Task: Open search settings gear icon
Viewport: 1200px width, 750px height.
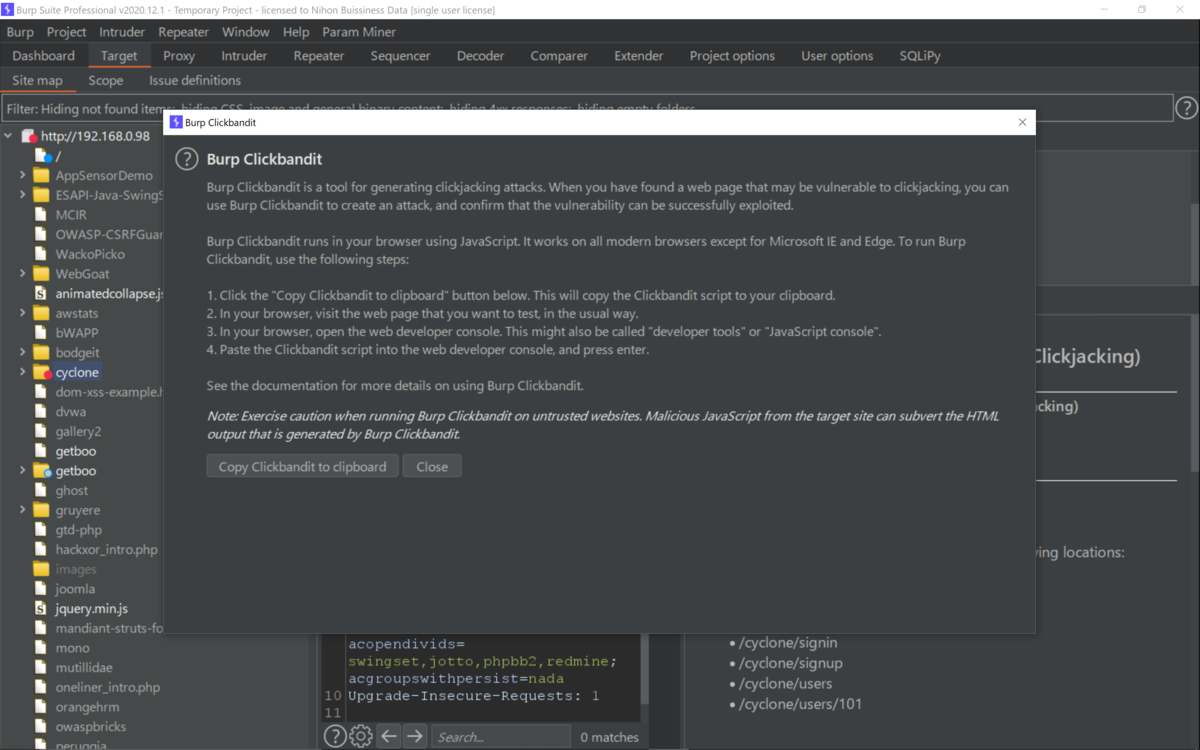Action: [361, 737]
